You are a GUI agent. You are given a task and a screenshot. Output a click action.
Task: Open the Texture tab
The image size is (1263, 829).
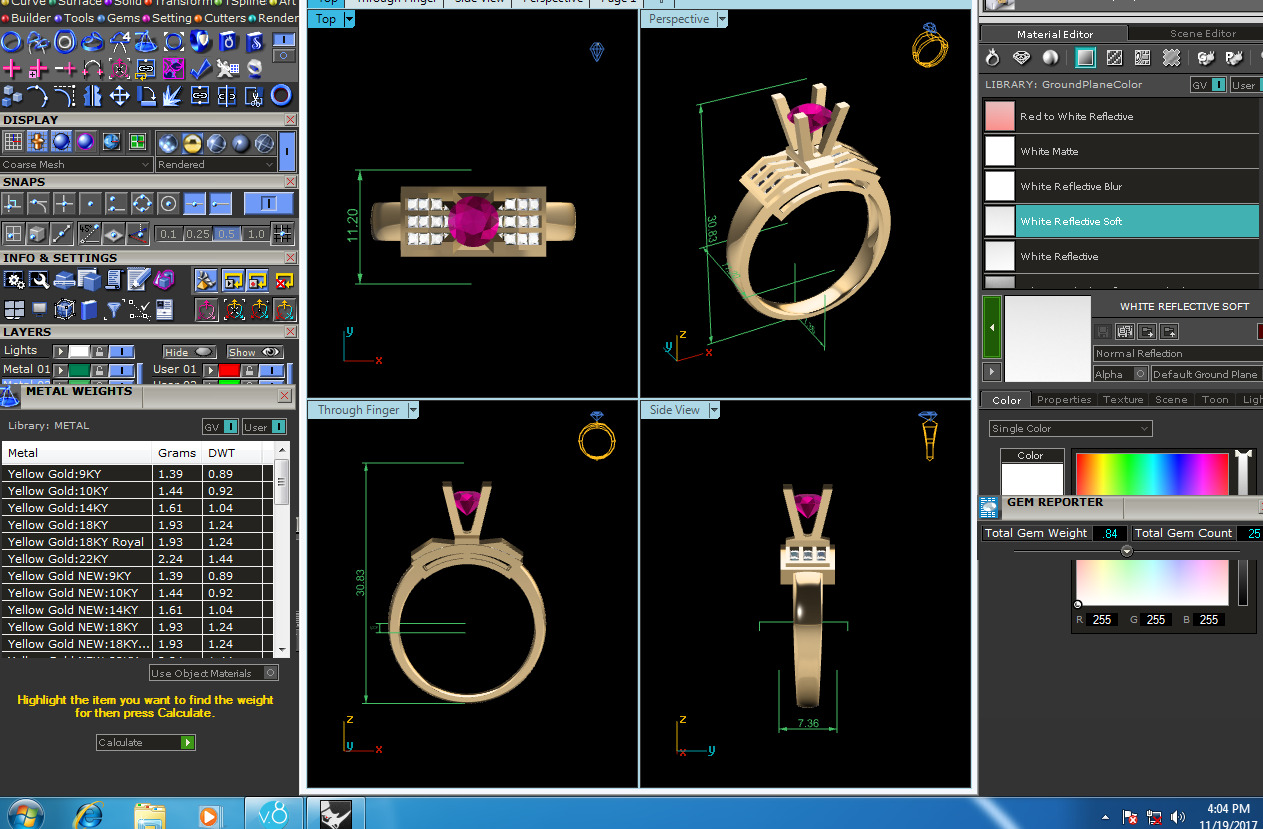coord(1123,399)
